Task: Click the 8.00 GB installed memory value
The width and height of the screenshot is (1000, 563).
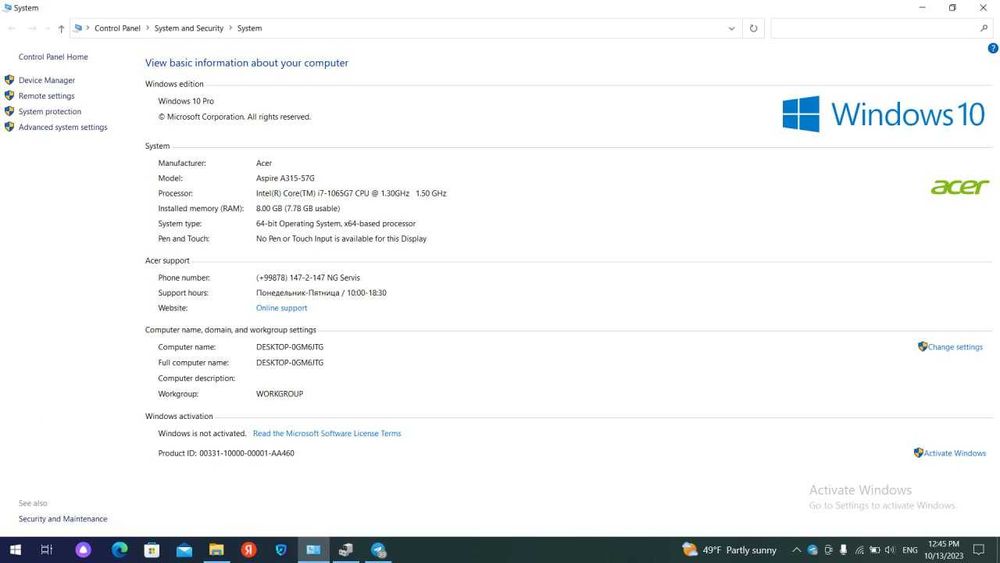Action: [x=298, y=208]
